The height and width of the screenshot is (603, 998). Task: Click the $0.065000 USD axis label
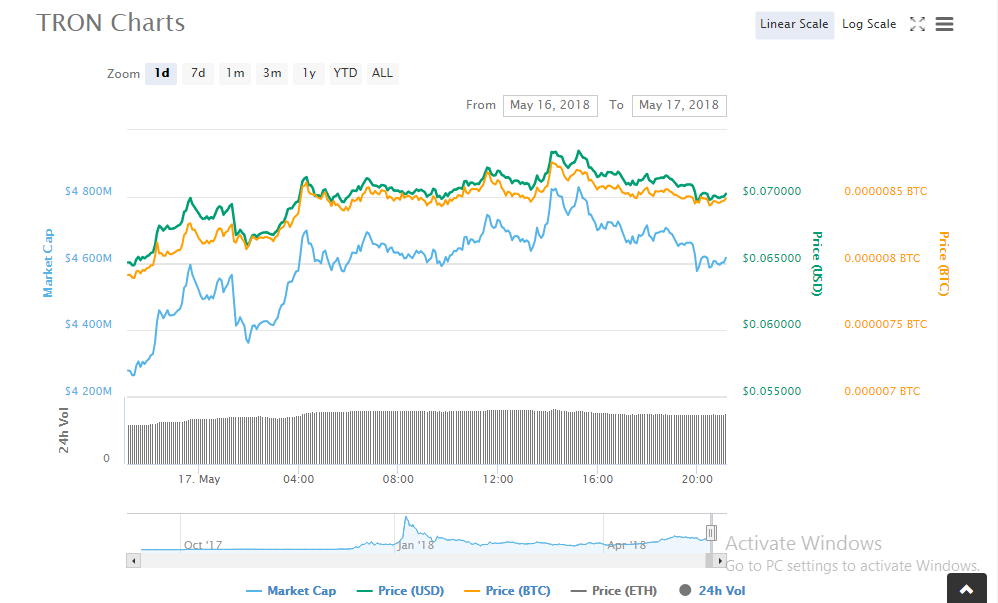(x=771, y=259)
